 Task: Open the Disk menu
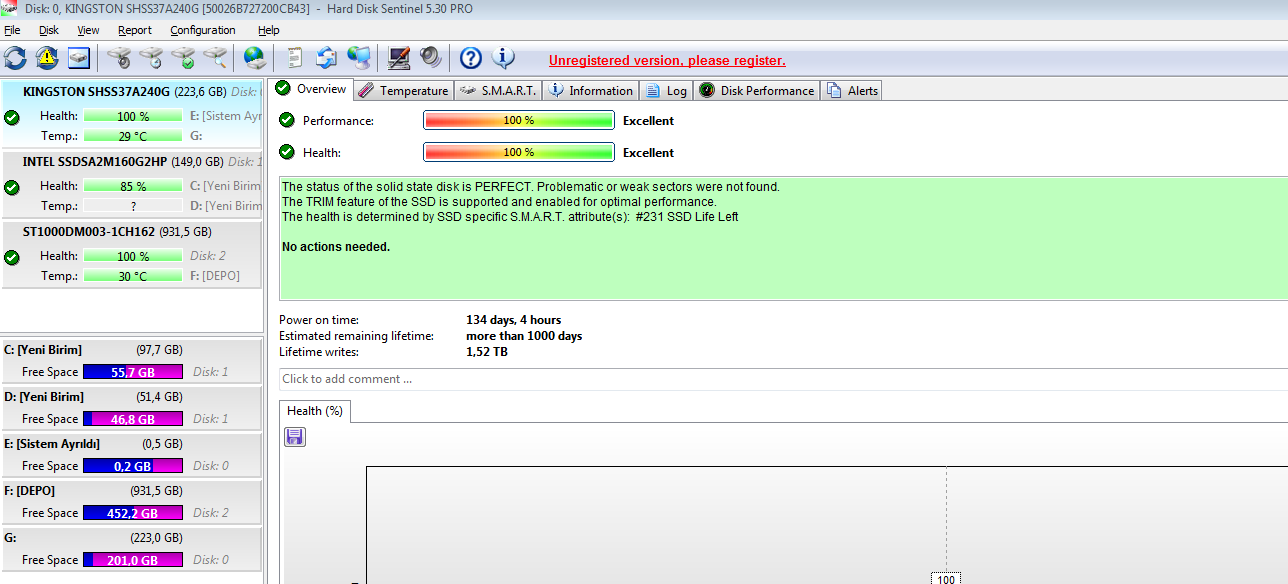pos(49,30)
